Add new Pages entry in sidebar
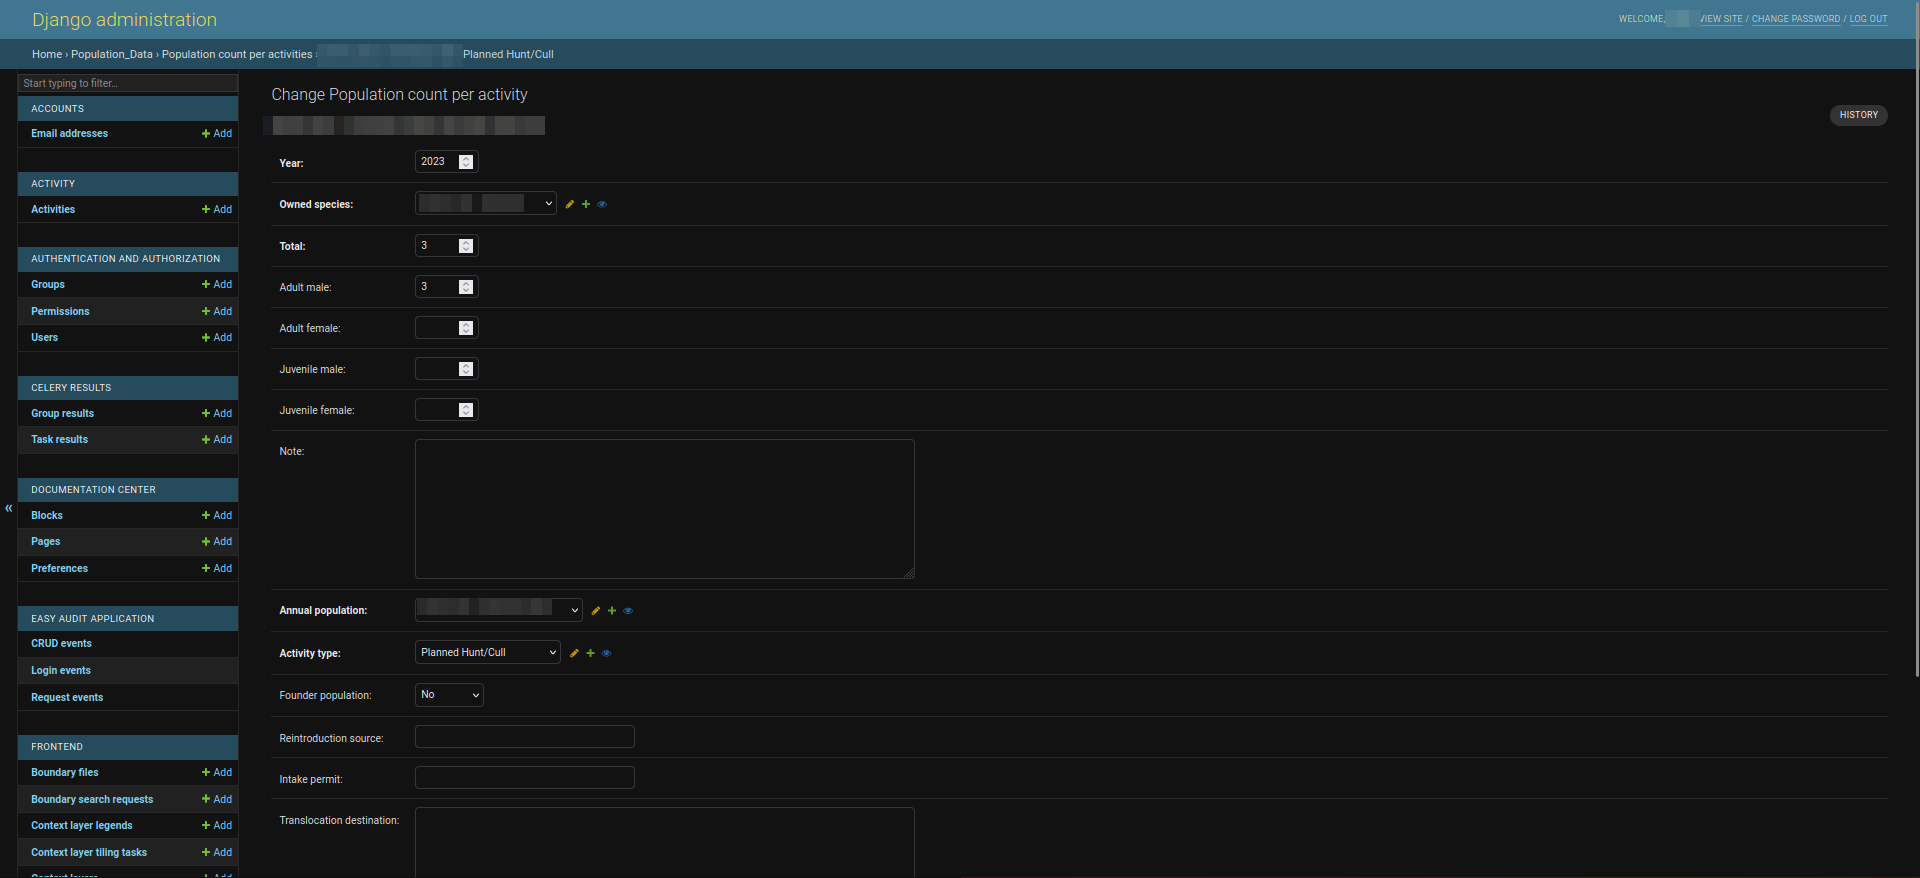This screenshot has width=1920, height=878. [217, 542]
